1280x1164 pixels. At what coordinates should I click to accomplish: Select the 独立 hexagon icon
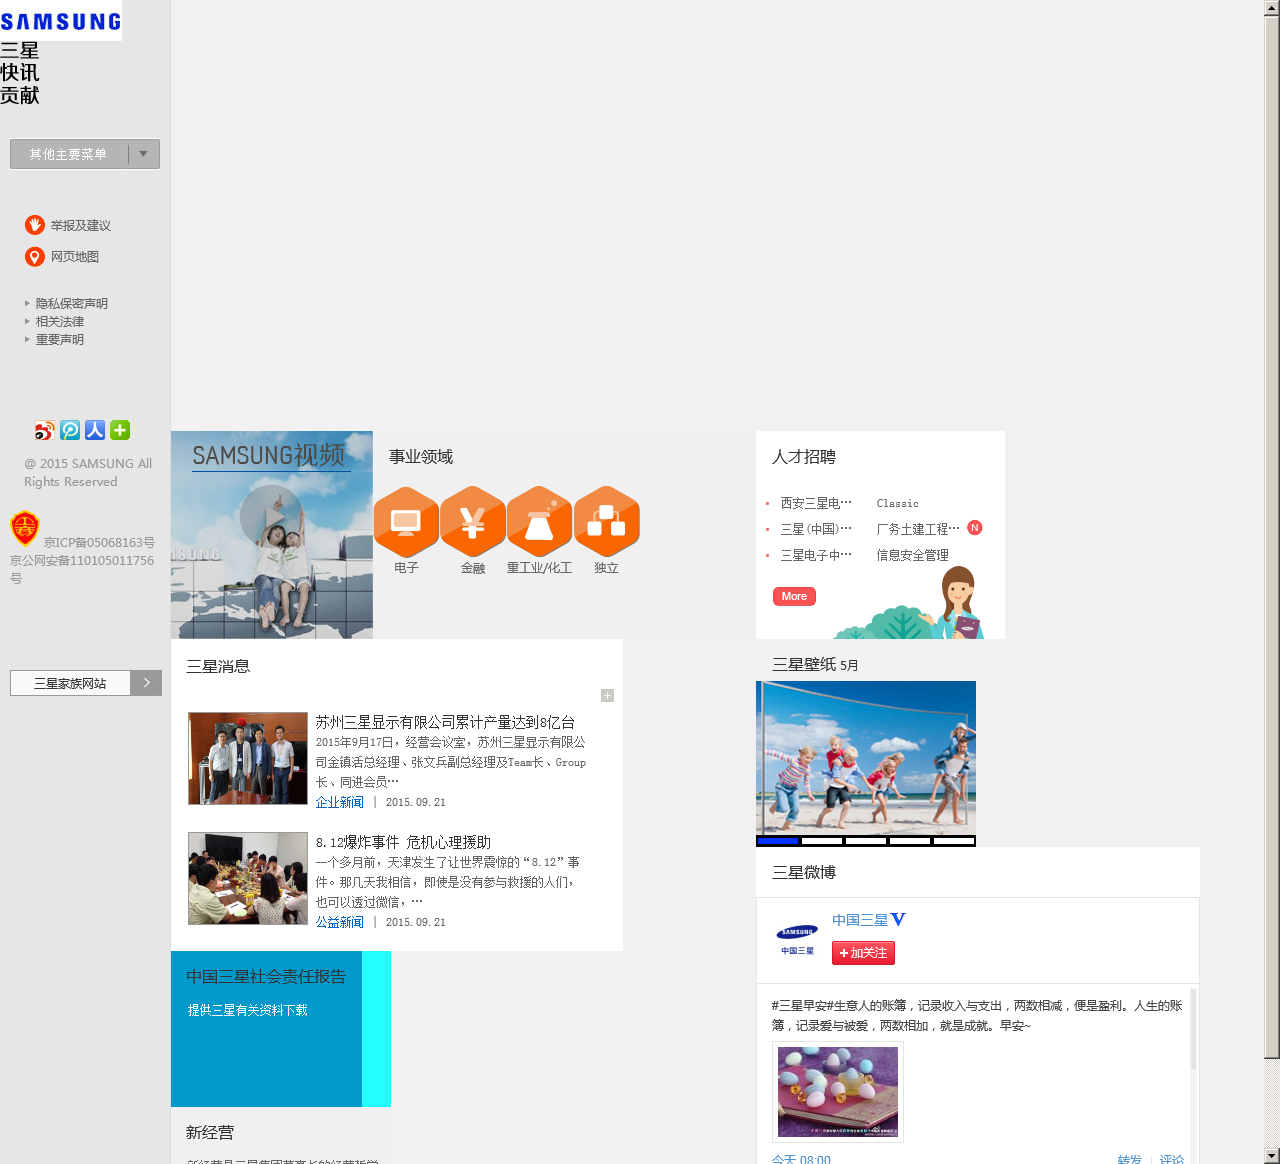606,521
